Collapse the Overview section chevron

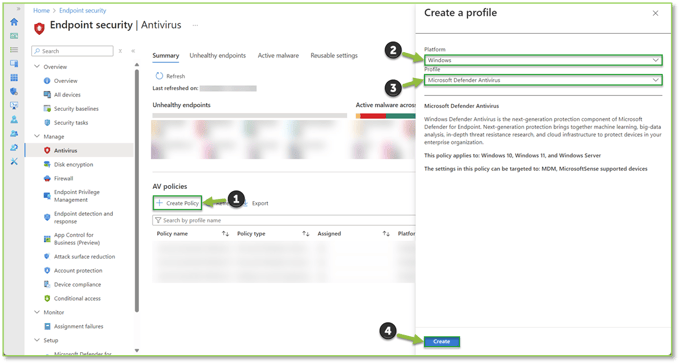click(37, 66)
